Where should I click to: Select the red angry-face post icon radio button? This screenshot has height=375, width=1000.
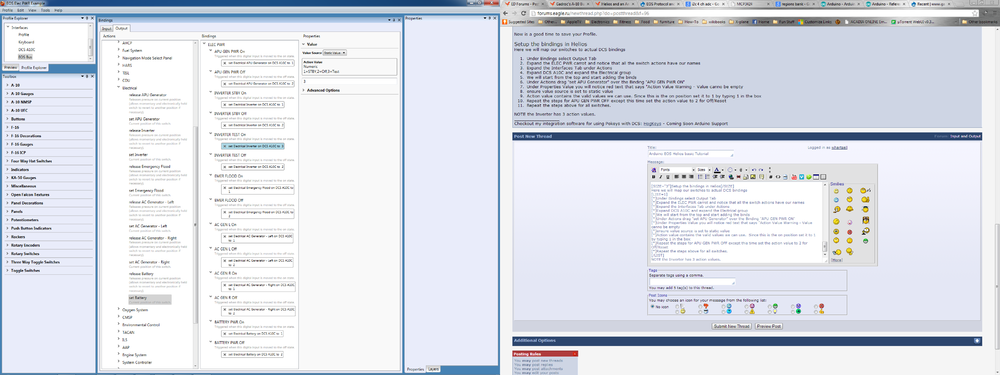[x=816, y=307]
